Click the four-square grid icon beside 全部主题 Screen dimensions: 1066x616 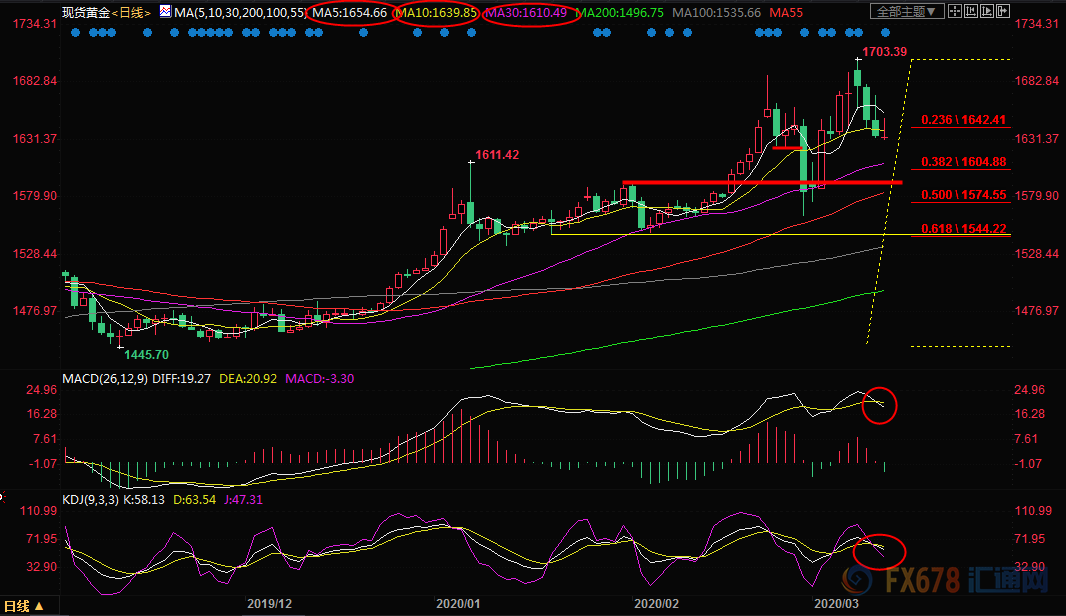tap(956, 12)
